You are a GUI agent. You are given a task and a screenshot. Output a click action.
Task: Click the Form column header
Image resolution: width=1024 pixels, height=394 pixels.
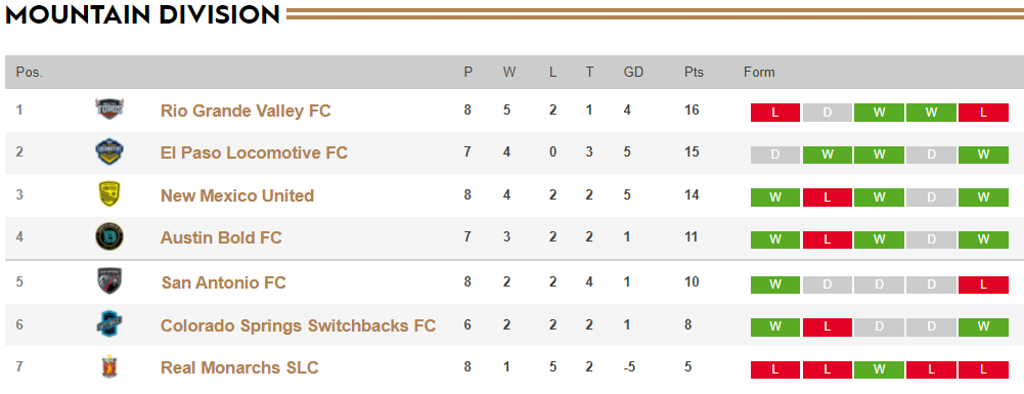[759, 73]
